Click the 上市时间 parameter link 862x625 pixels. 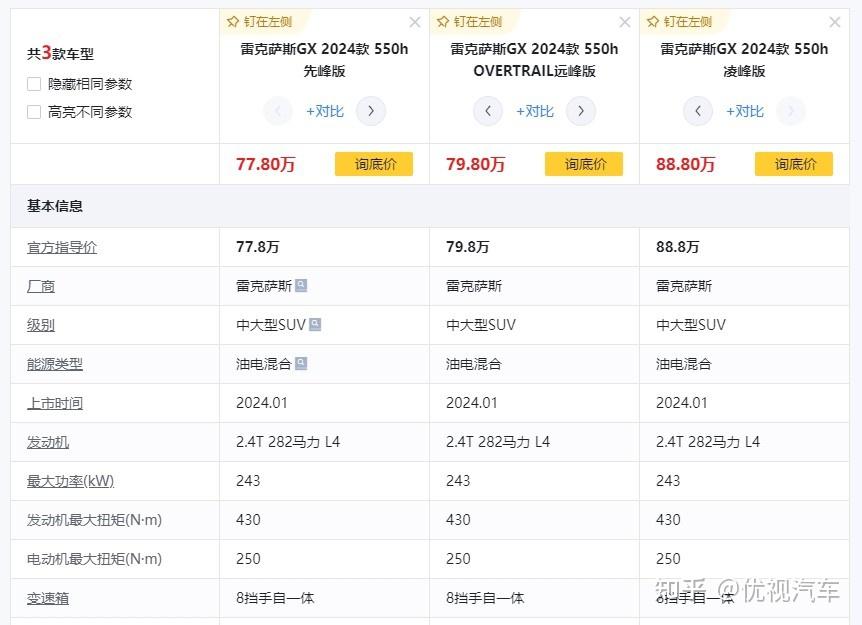[54, 402]
